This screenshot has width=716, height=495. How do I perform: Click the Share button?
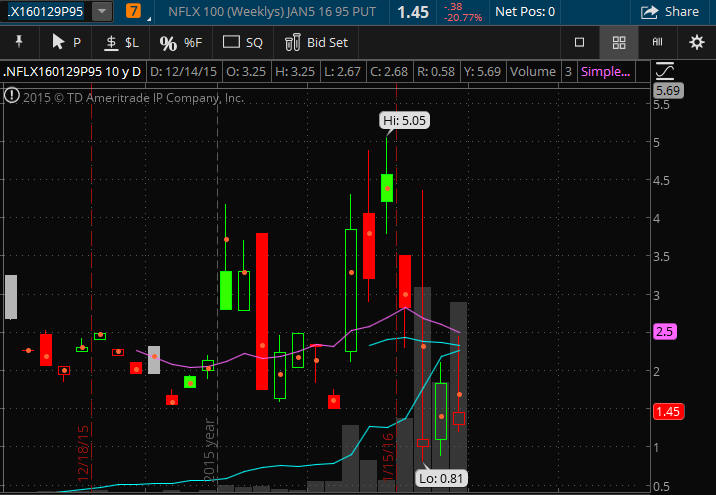click(x=670, y=12)
